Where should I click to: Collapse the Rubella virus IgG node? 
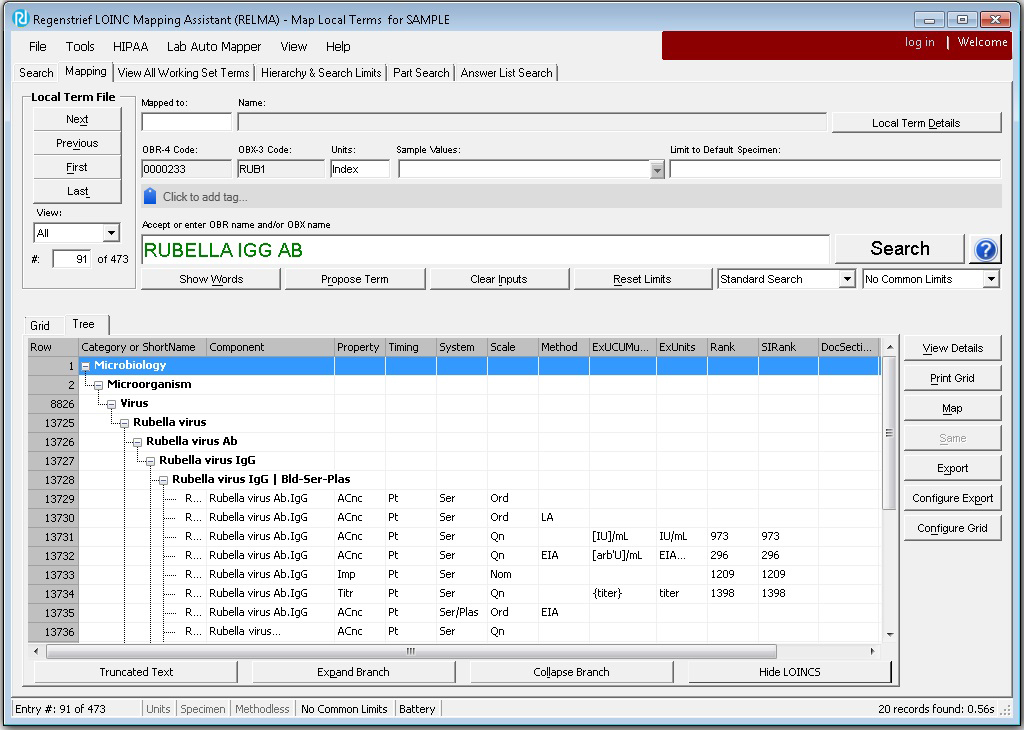151,461
